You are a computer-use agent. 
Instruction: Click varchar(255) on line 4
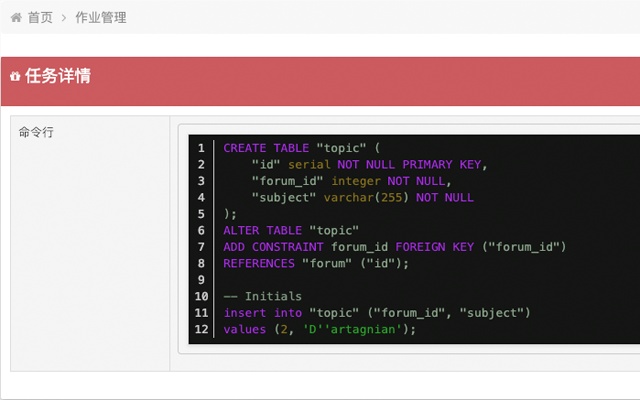(366, 198)
